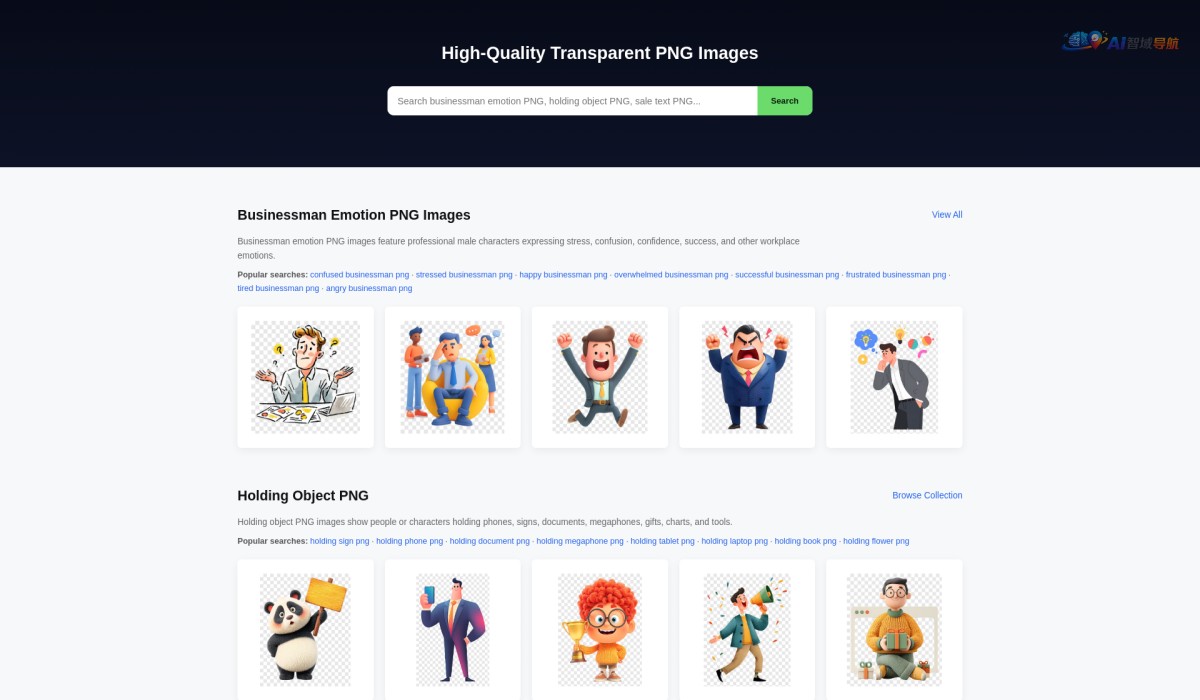Open the stressed businessman on beanbag thumbnail
1200x700 pixels.
(x=452, y=377)
